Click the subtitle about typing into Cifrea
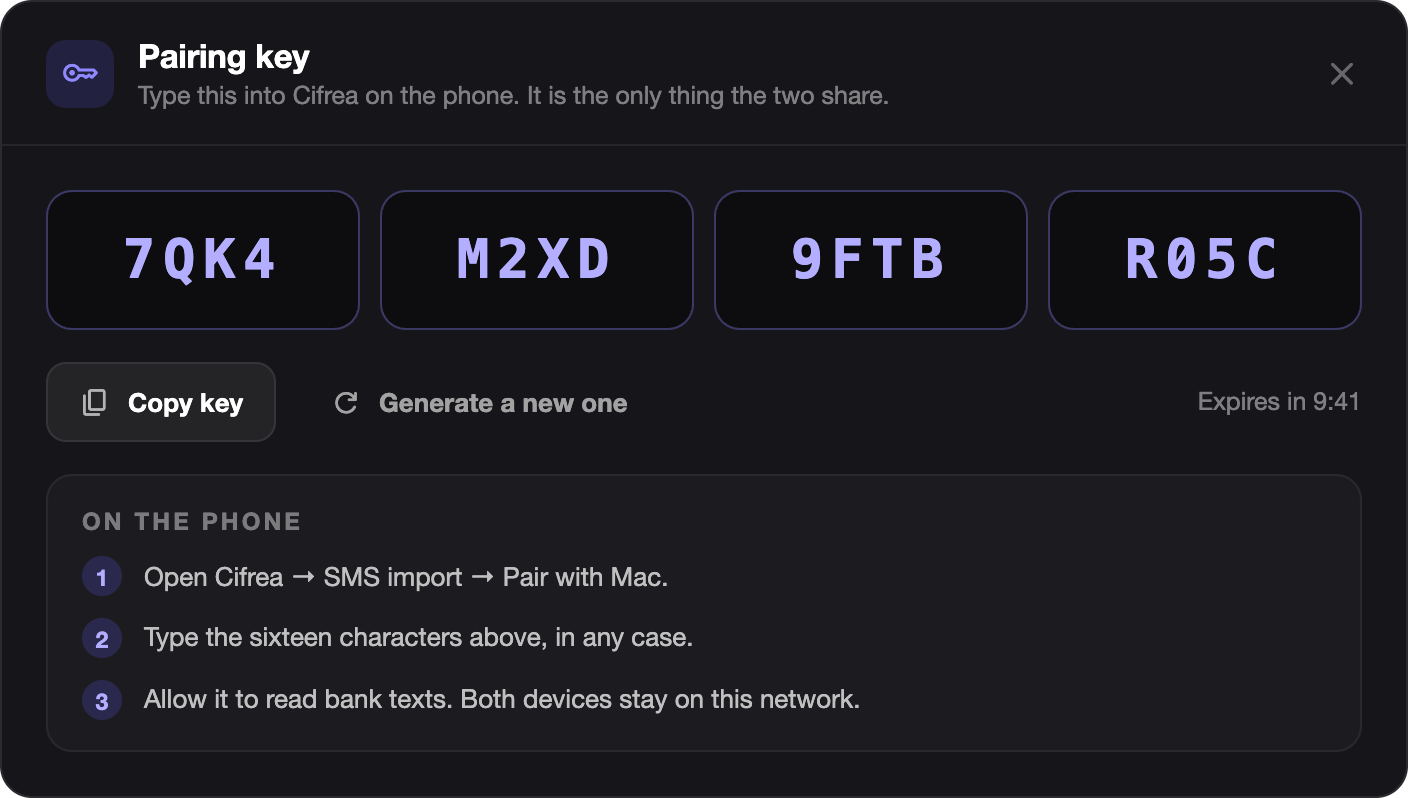The image size is (1408, 798). [513, 96]
